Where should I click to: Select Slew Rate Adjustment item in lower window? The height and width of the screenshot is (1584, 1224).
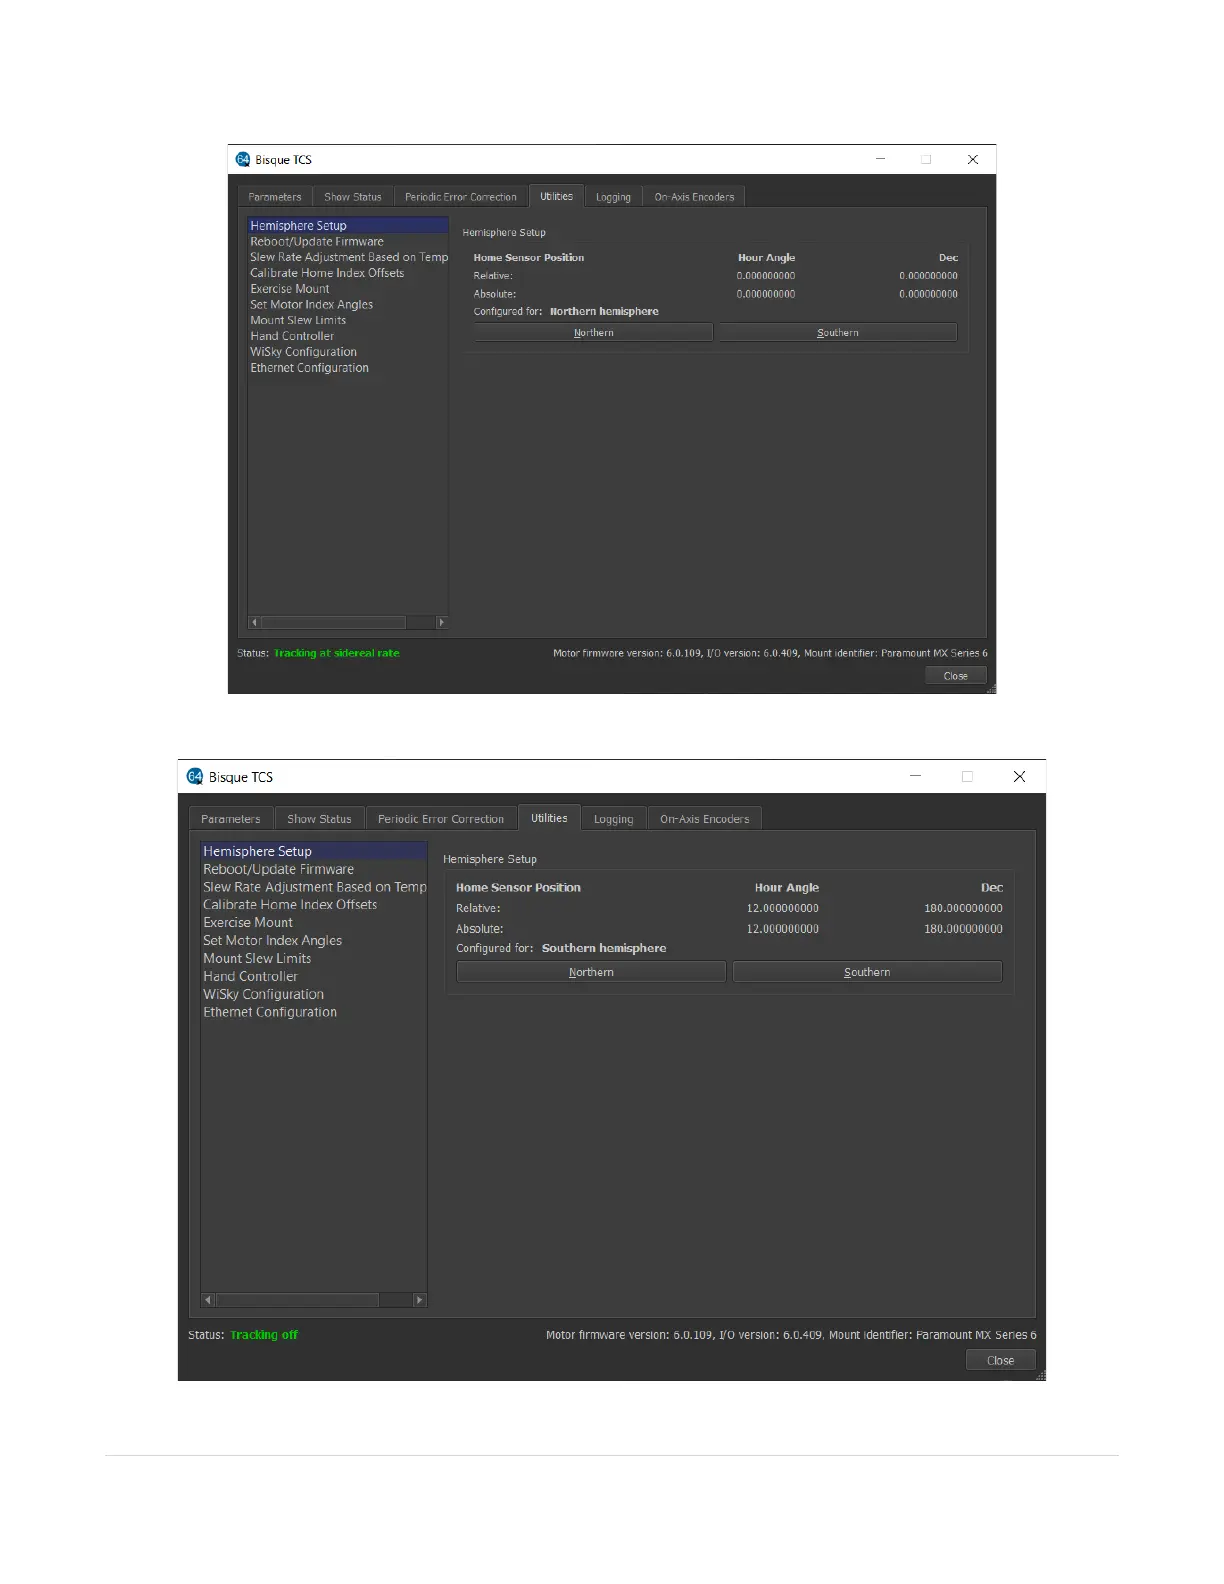tap(314, 887)
